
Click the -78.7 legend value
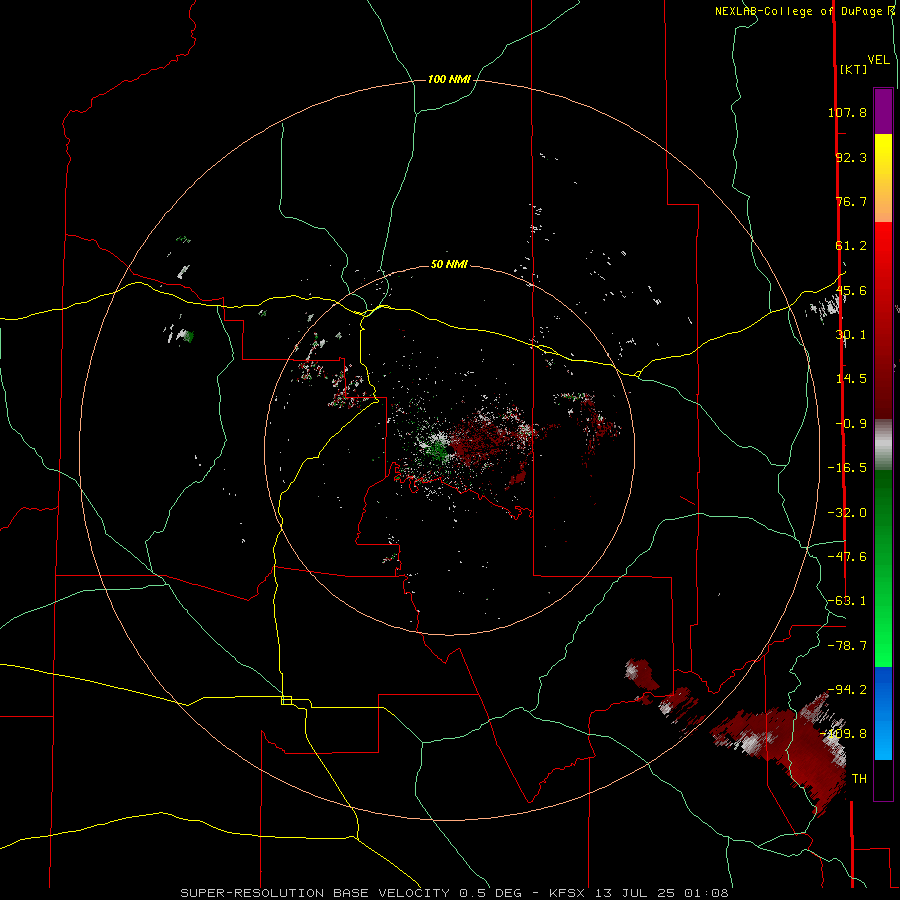(847, 646)
